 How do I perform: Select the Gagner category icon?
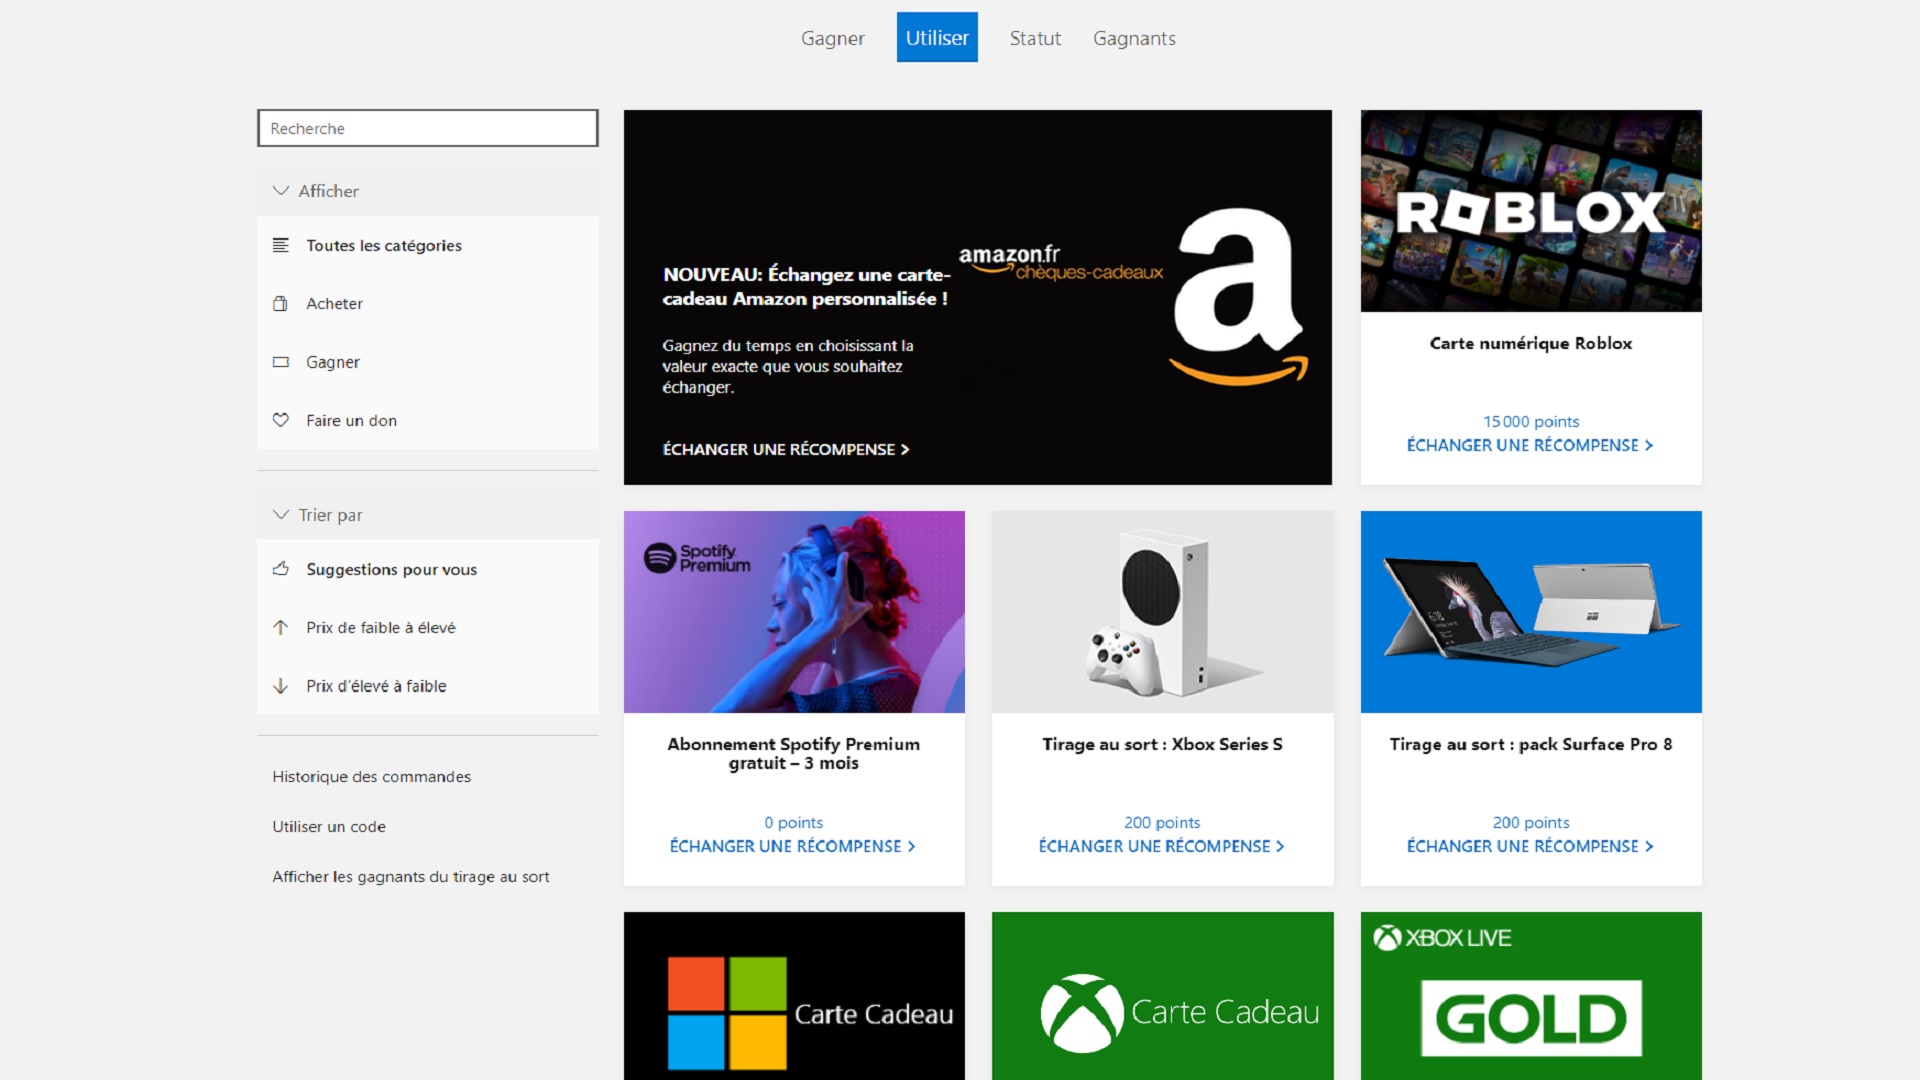(x=281, y=361)
